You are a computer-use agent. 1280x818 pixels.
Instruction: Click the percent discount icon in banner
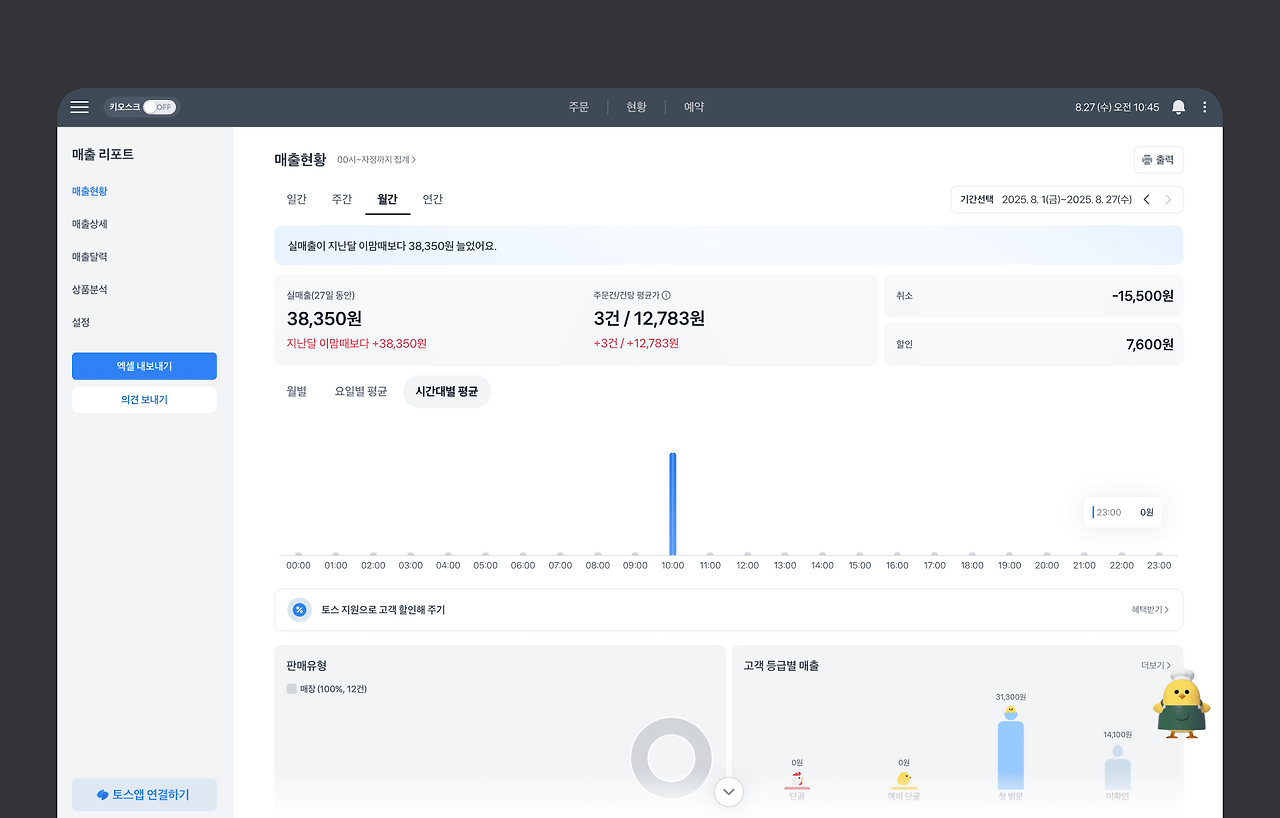coord(299,609)
